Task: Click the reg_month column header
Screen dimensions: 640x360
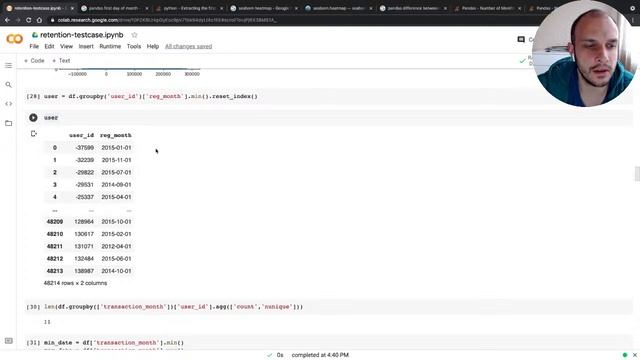Action: coord(116,135)
